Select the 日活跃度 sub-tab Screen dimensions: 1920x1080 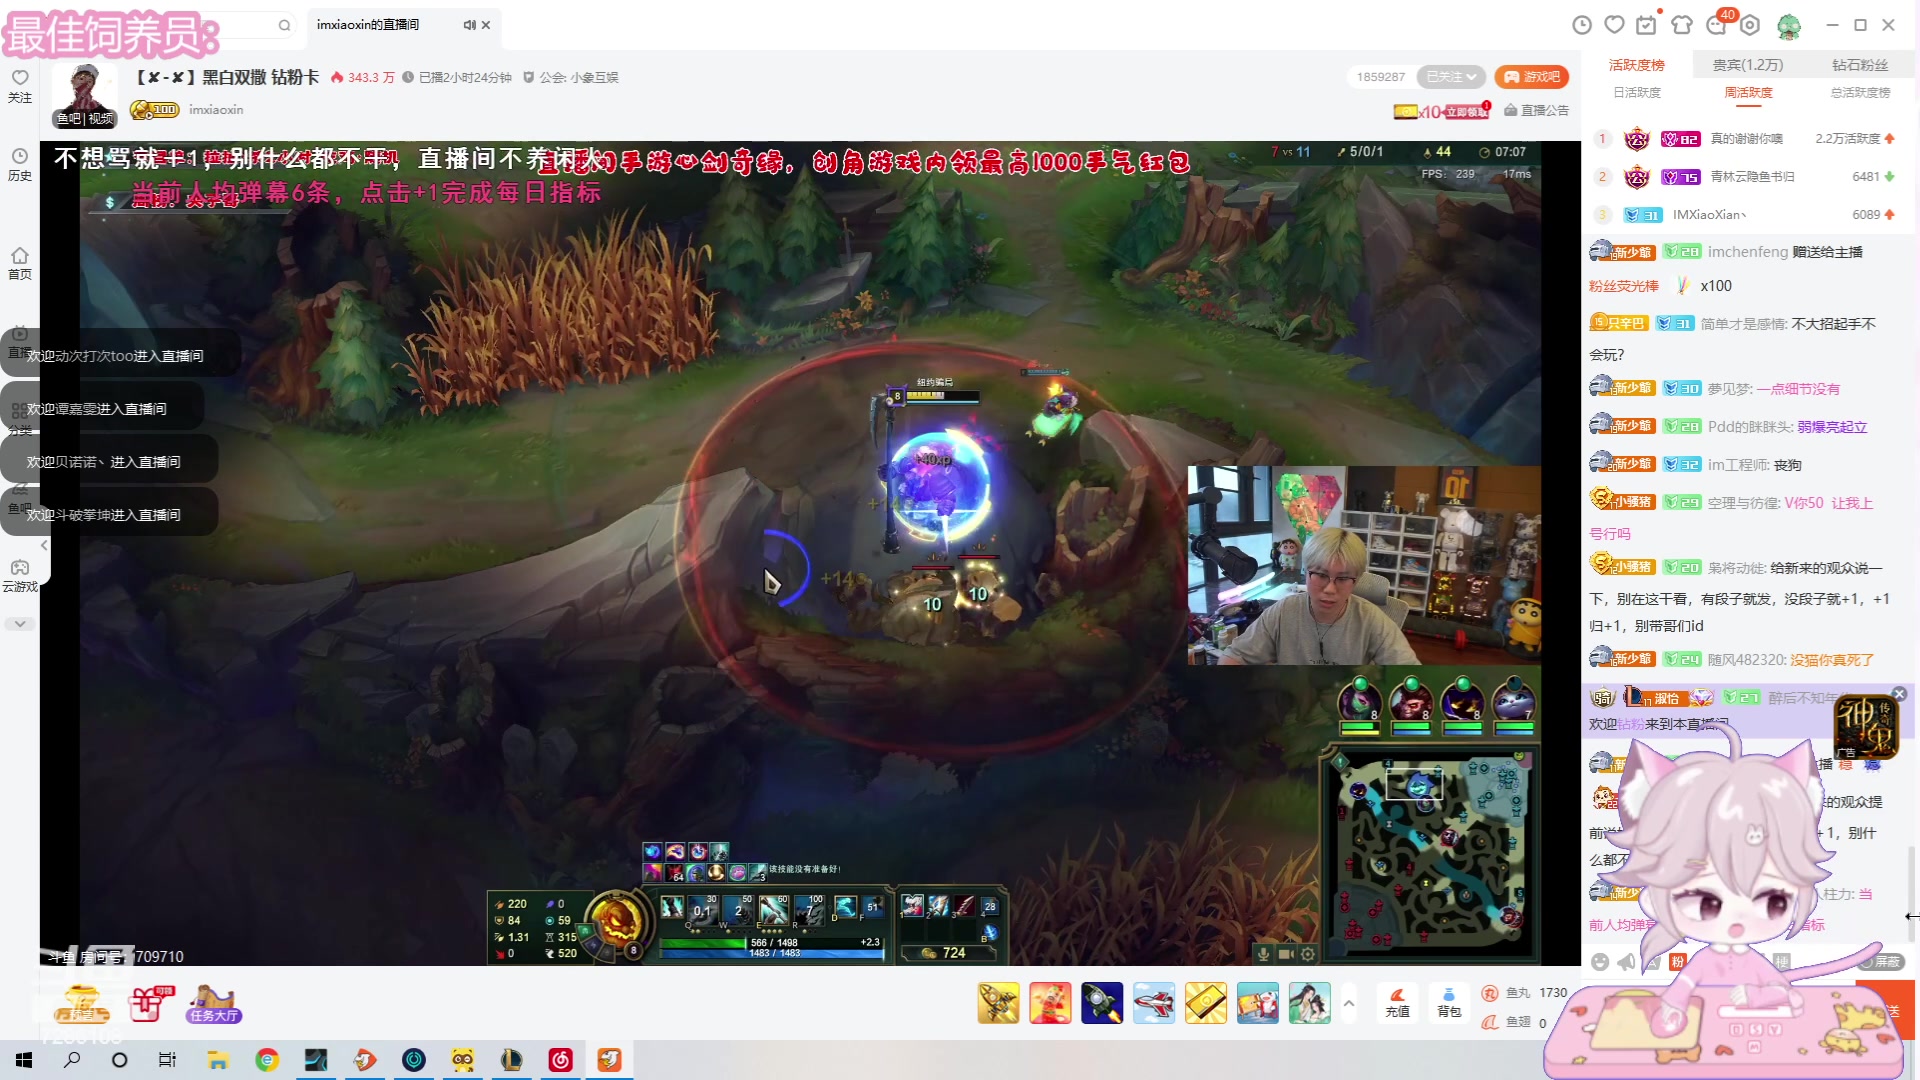pos(1637,92)
